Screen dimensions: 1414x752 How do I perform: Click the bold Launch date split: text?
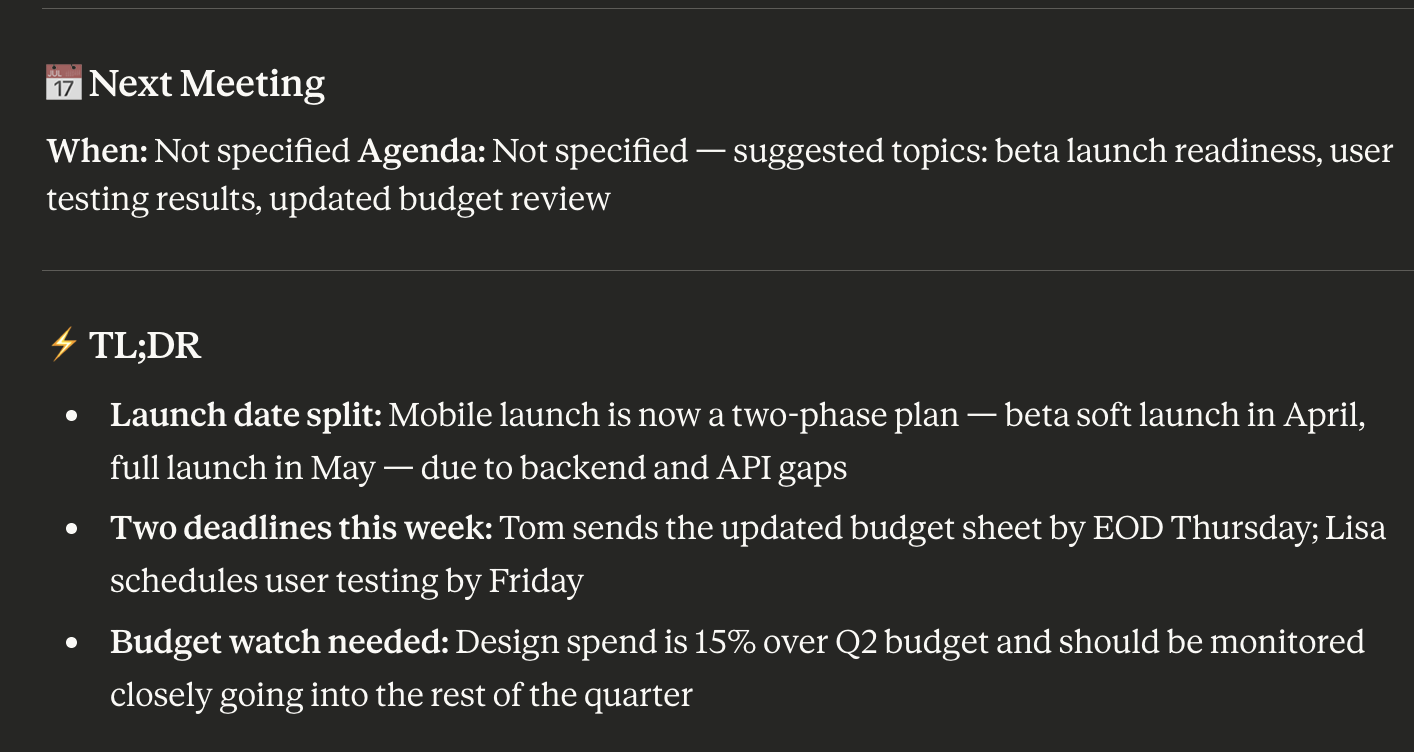246,415
